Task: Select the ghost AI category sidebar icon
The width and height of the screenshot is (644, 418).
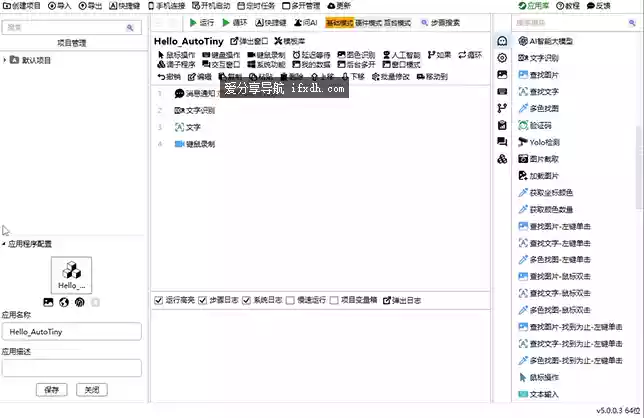Action: tap(502, 41)
